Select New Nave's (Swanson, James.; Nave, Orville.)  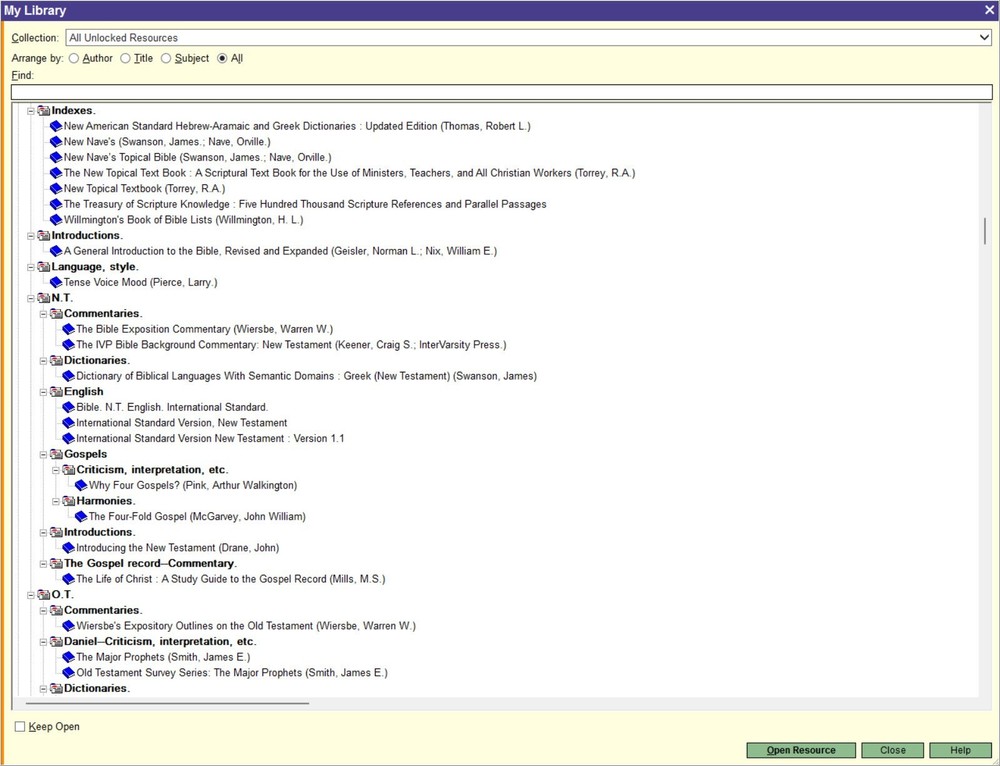[166, 142]
